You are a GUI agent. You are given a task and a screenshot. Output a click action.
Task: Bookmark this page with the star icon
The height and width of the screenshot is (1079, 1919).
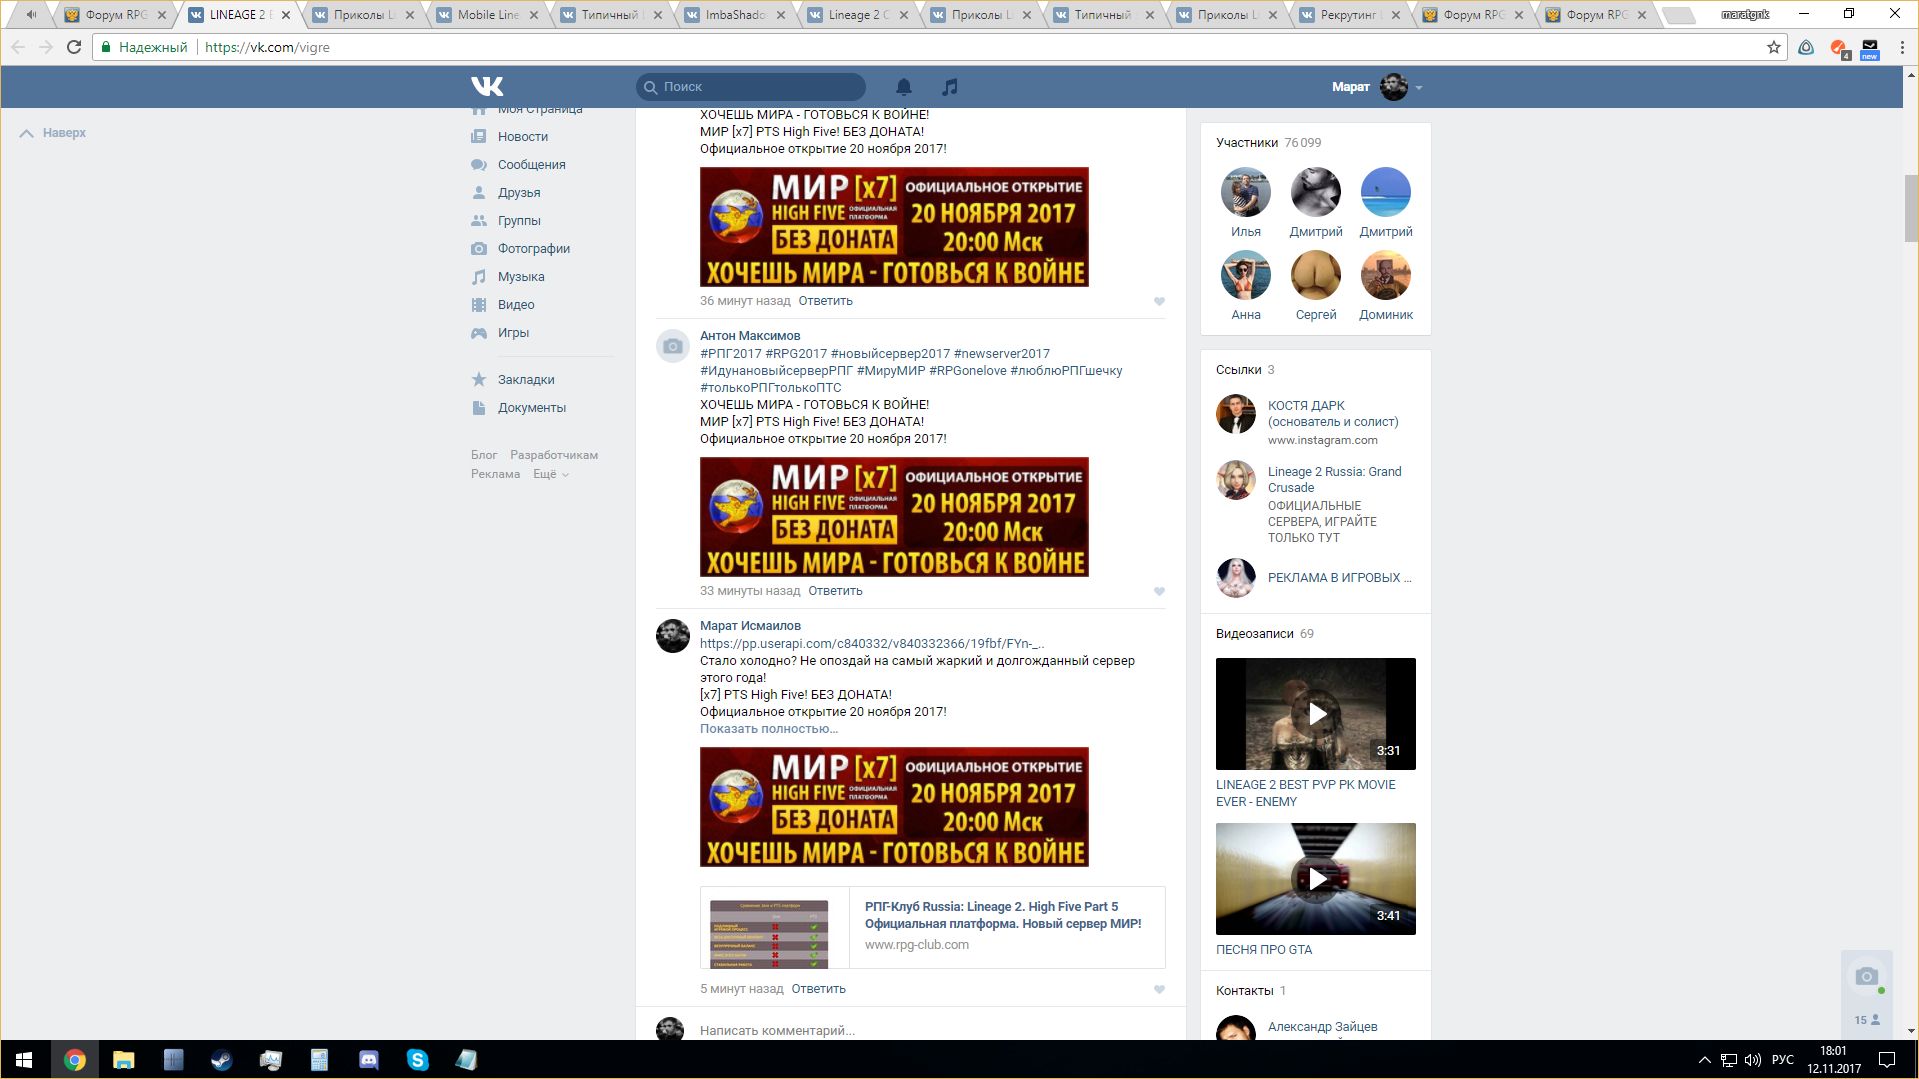(x=1773, y=47)
